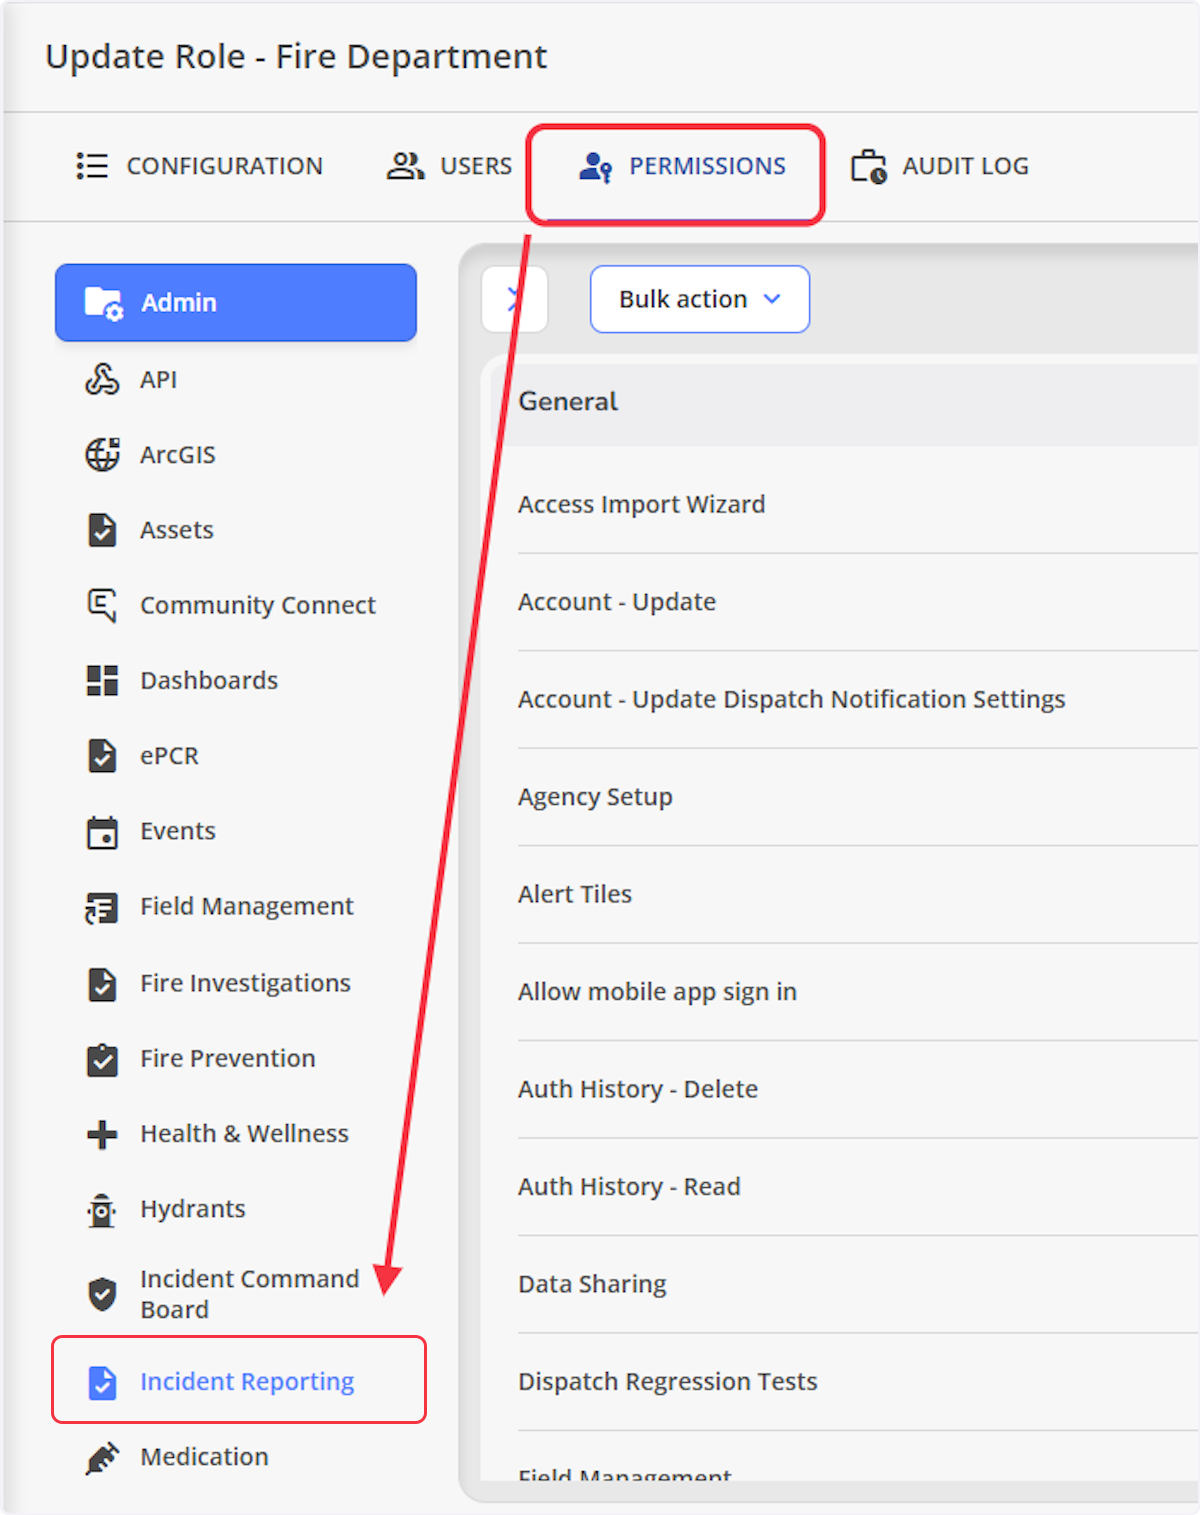Open Community Connect permissions
This screenshot has width=1200, height=1515.
pos(236,605)
